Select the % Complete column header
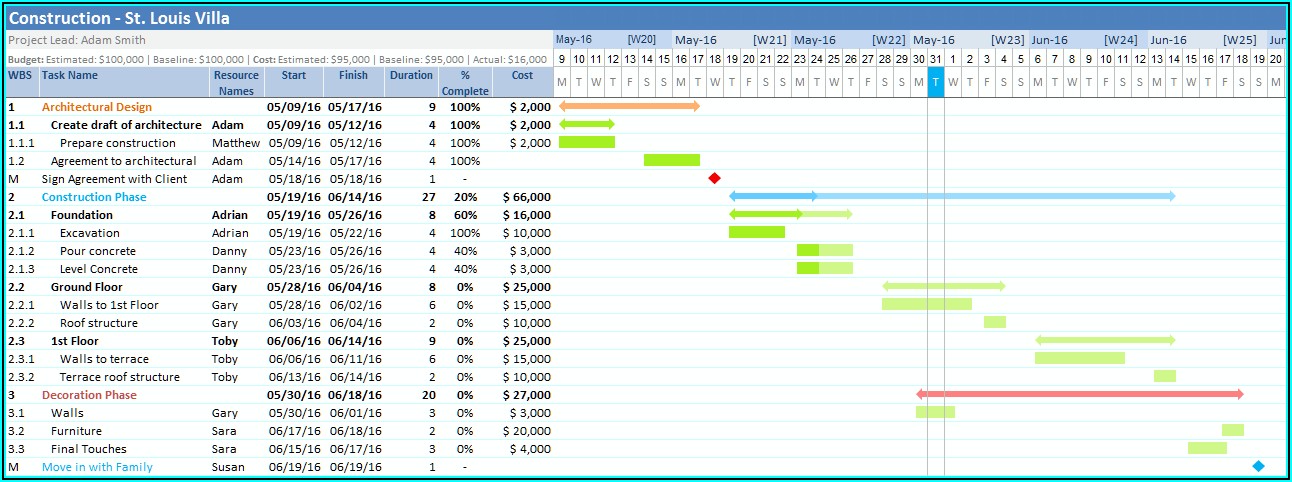This screenshot has width=1292, height=482. [465, 83]
